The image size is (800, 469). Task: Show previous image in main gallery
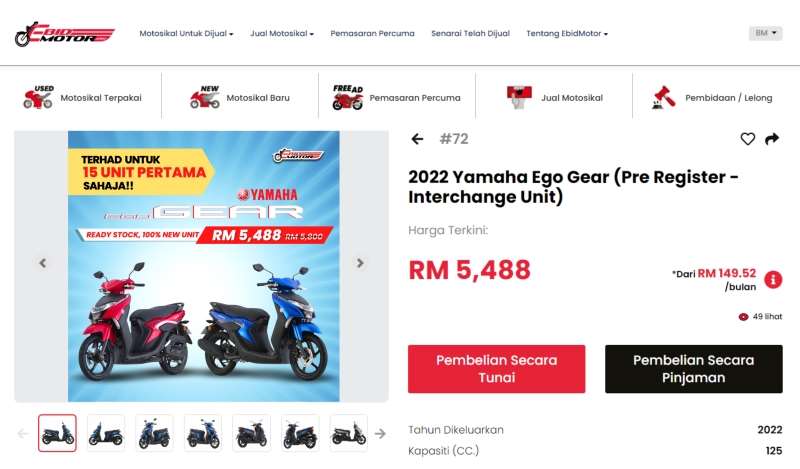43,263
